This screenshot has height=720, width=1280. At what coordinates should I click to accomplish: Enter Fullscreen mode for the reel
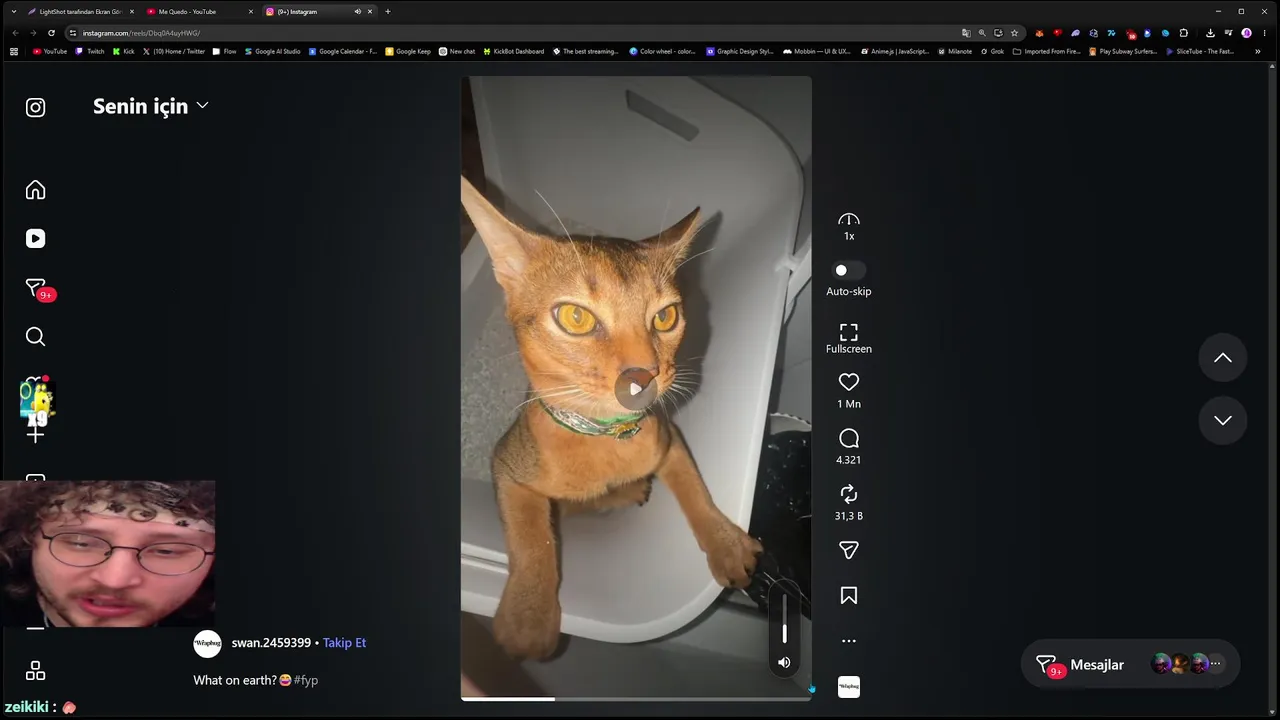click(x=849, y=339)
